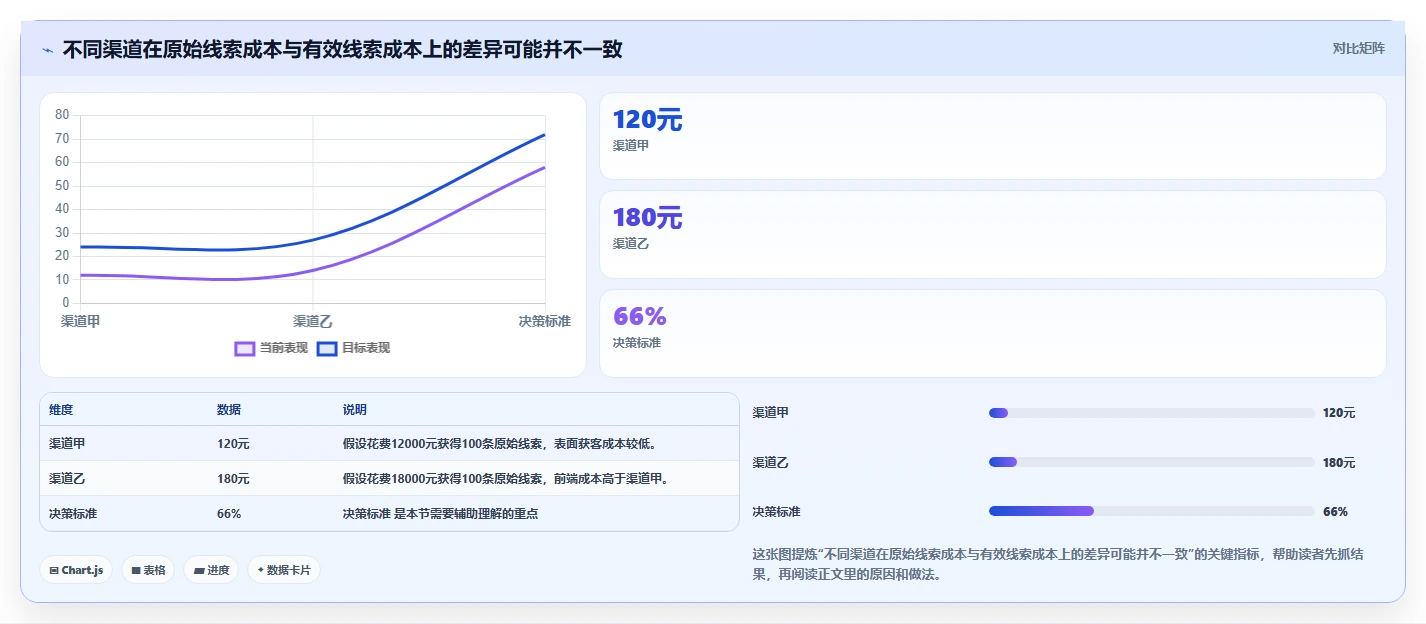1426x624 pixels.
Task: Toggle the 当前表现 legend swatch
Action: coord(245,348)
